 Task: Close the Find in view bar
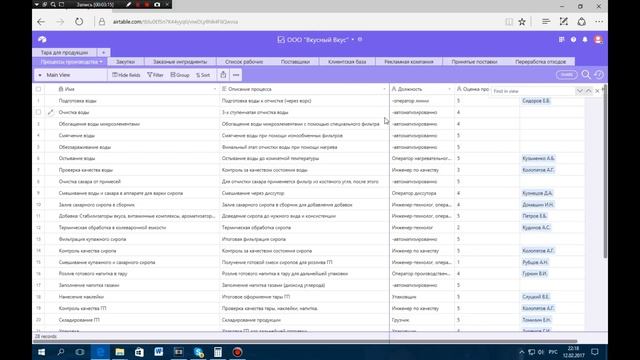598,91
